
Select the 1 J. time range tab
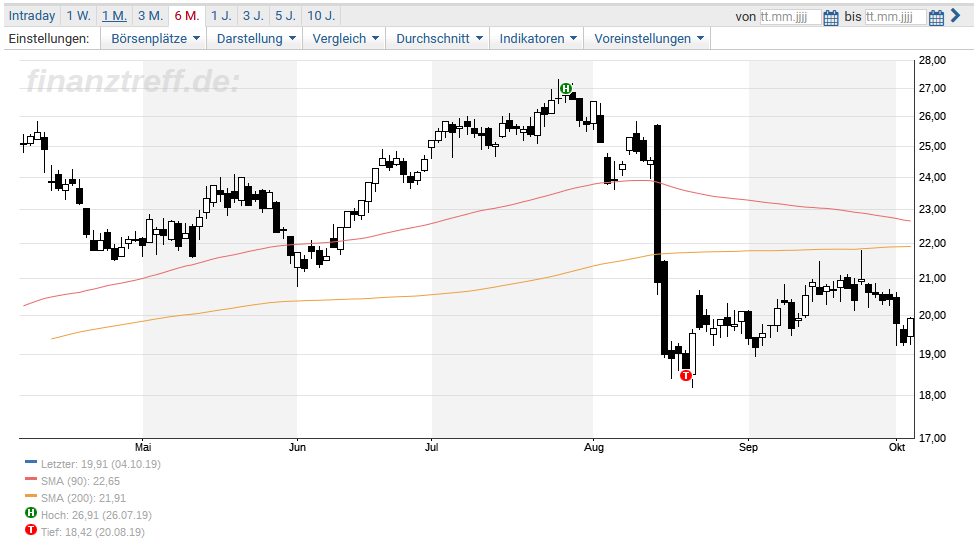click(x=221, y=16)
